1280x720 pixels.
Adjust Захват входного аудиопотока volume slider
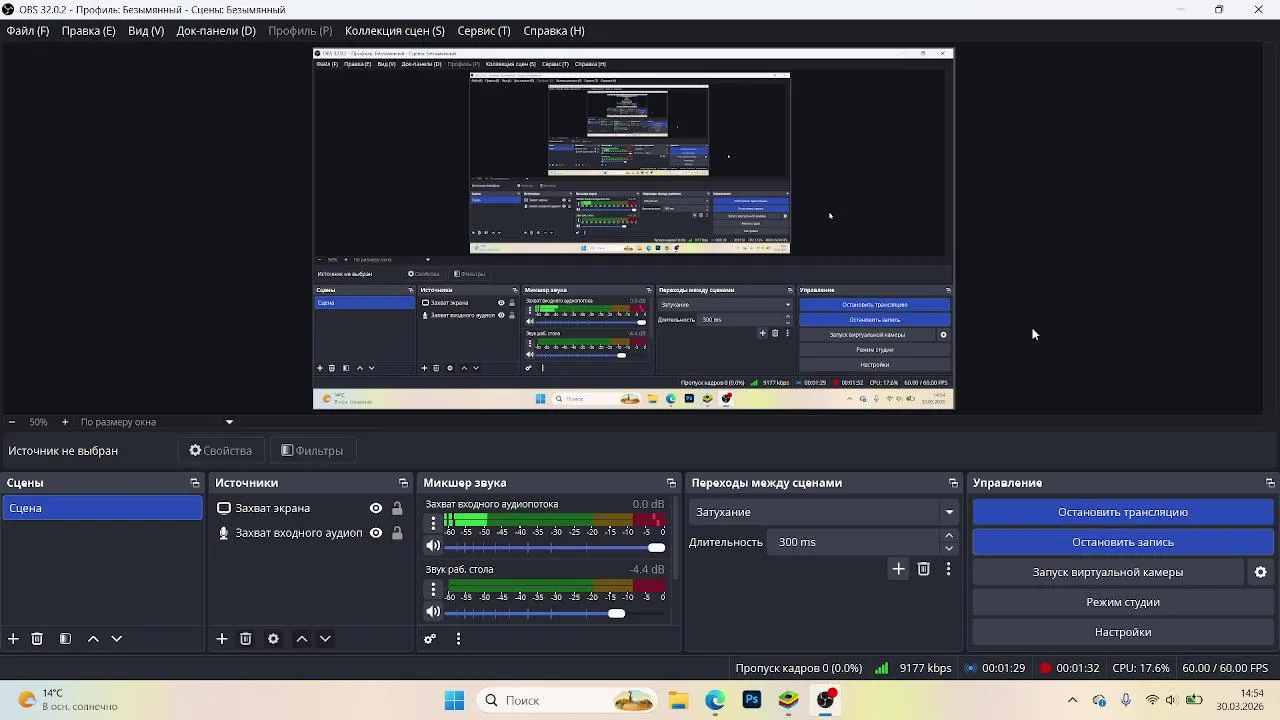point(555,547)
